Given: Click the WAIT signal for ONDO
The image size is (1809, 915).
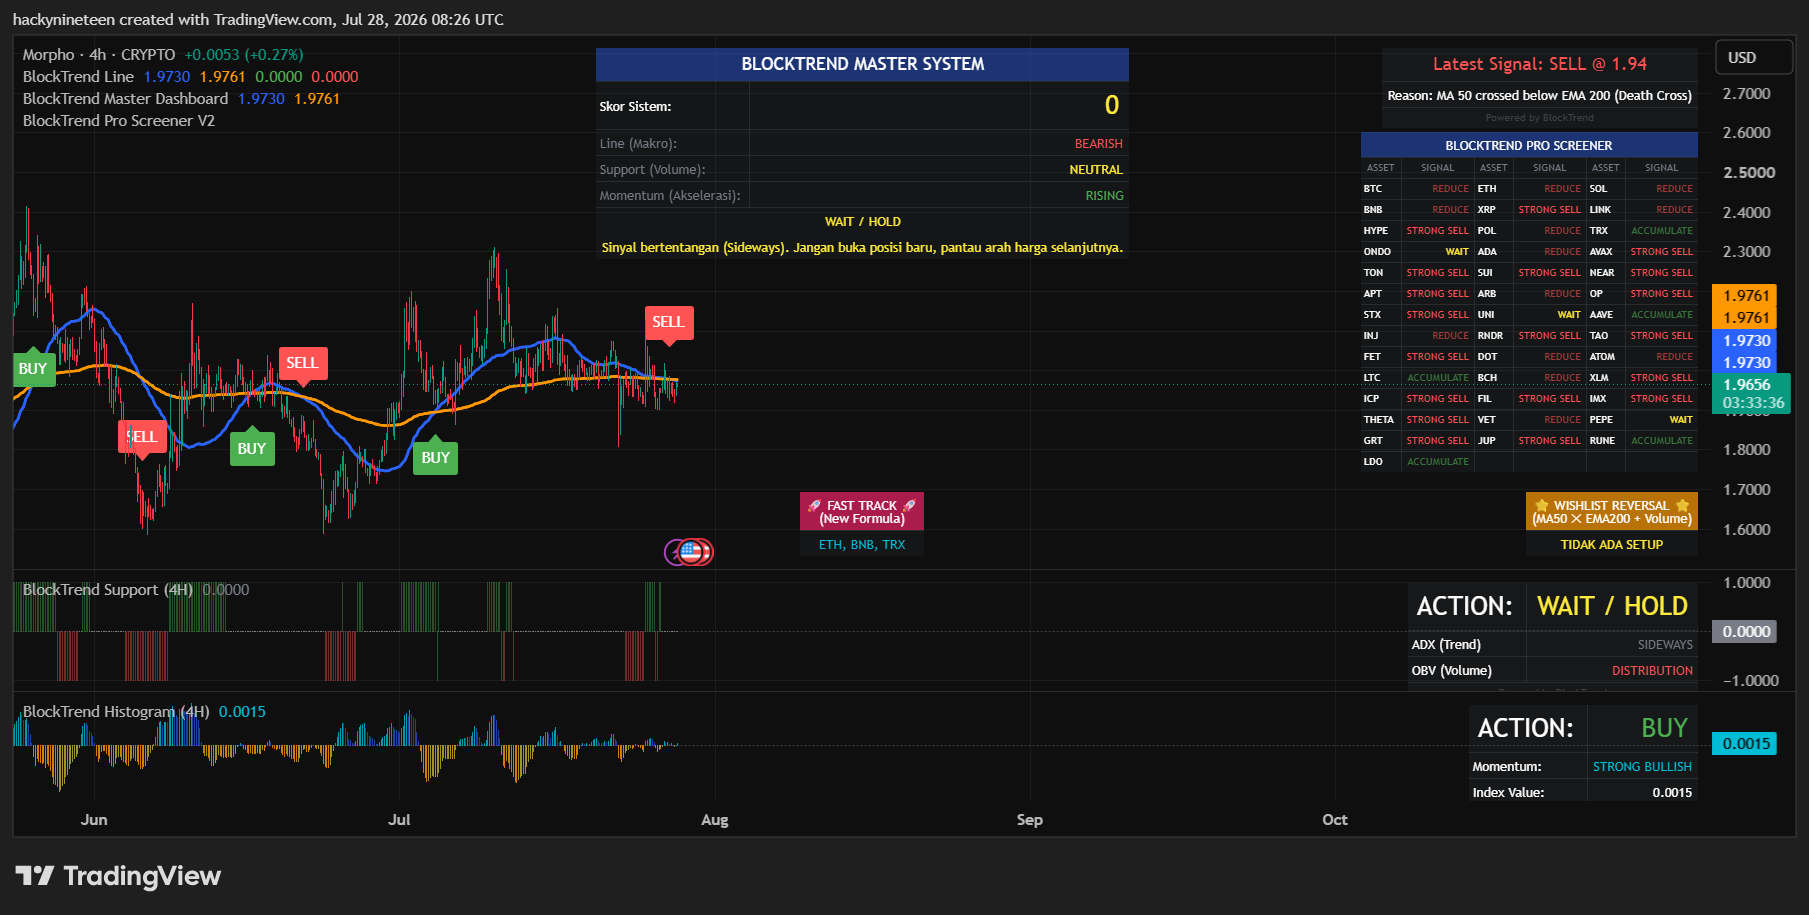Looking at the screenshot, I should point(1457,251).
